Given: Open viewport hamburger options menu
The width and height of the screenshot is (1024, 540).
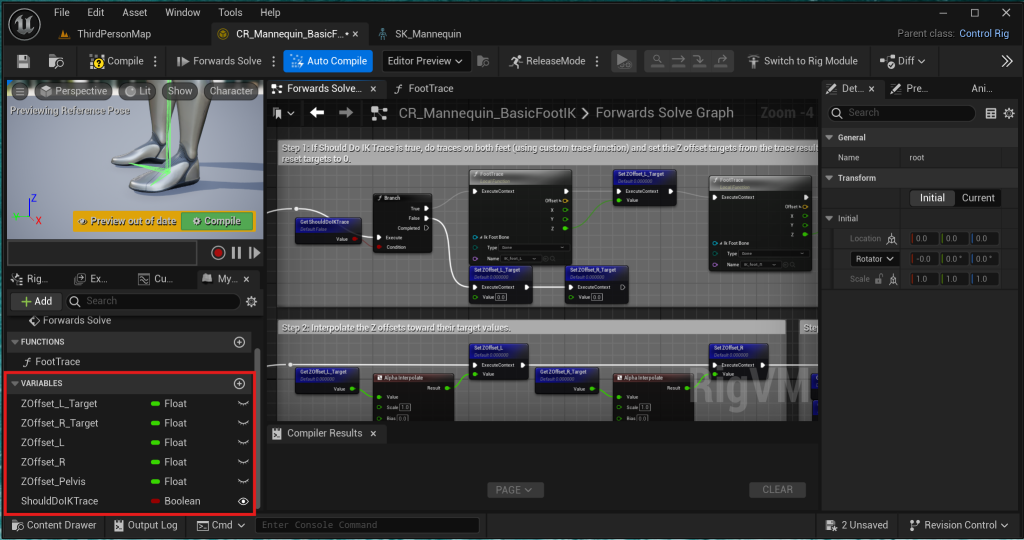Looking at the screenshot, I should pos(20,91).
